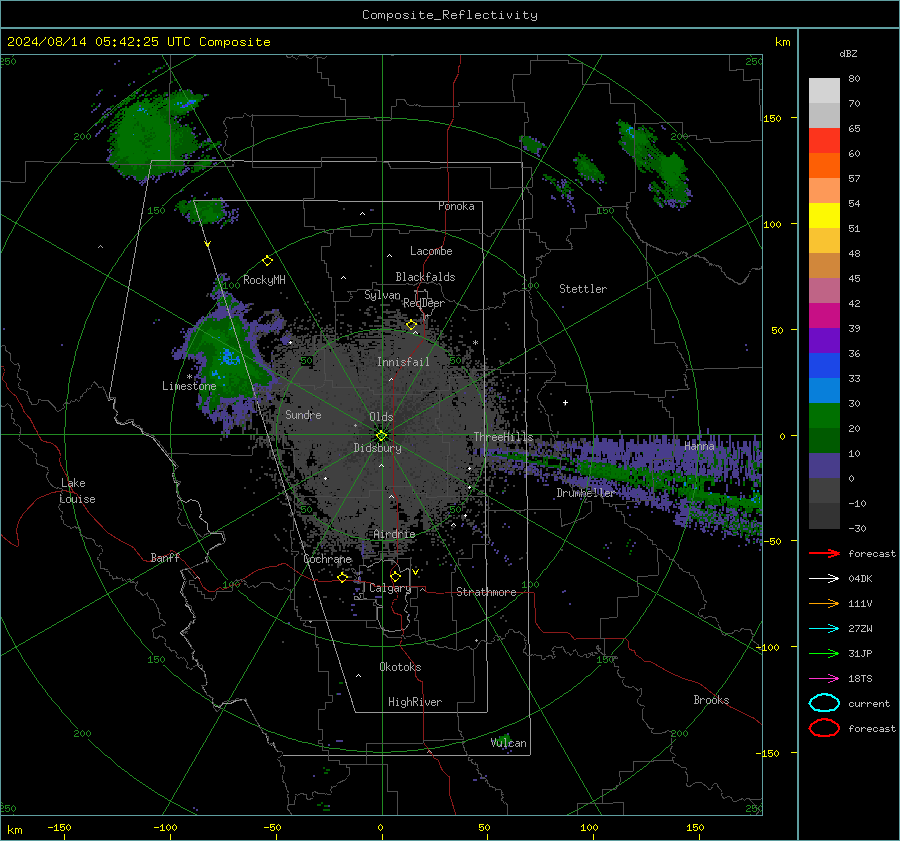The height and width of the screenshot is (841, 900).
Task: Click the green 31JP arrow icon
Action: (824, 653)
